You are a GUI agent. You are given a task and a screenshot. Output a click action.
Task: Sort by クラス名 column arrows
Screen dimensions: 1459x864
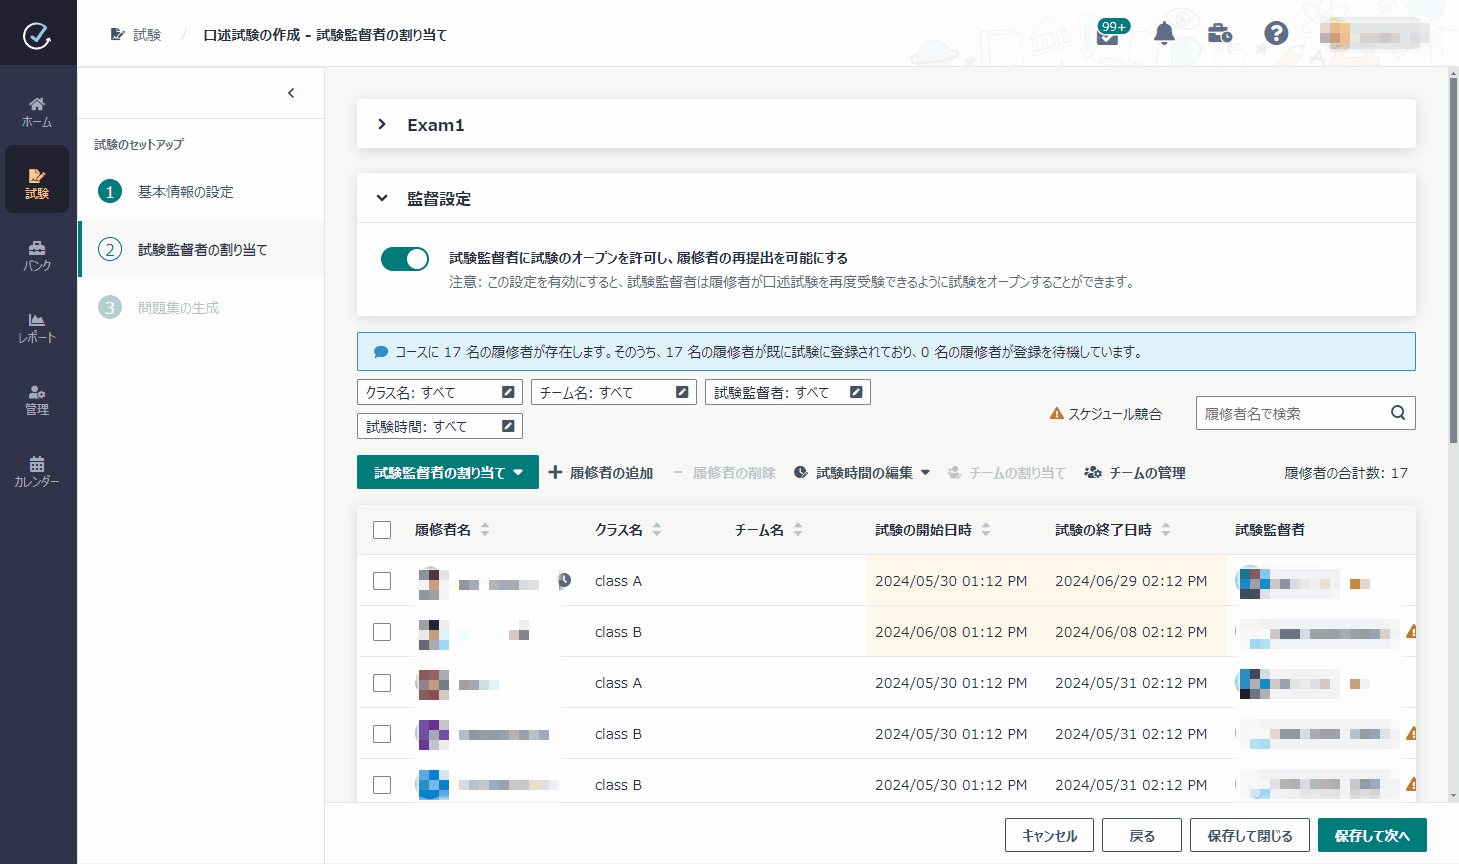pyautogui.click(x=657, y=529)
